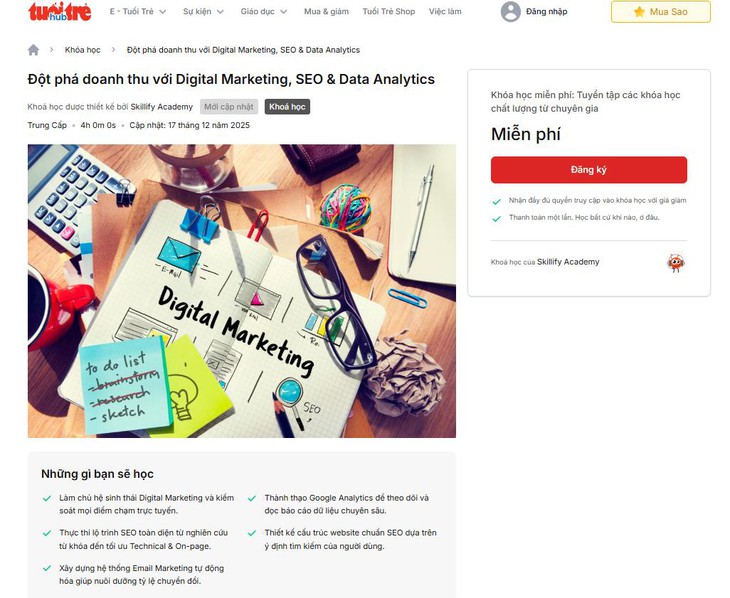This screenshot has height=598, width=730.
Task: Click the Skillify Academy mascot avatar
Action: (676, 263)
